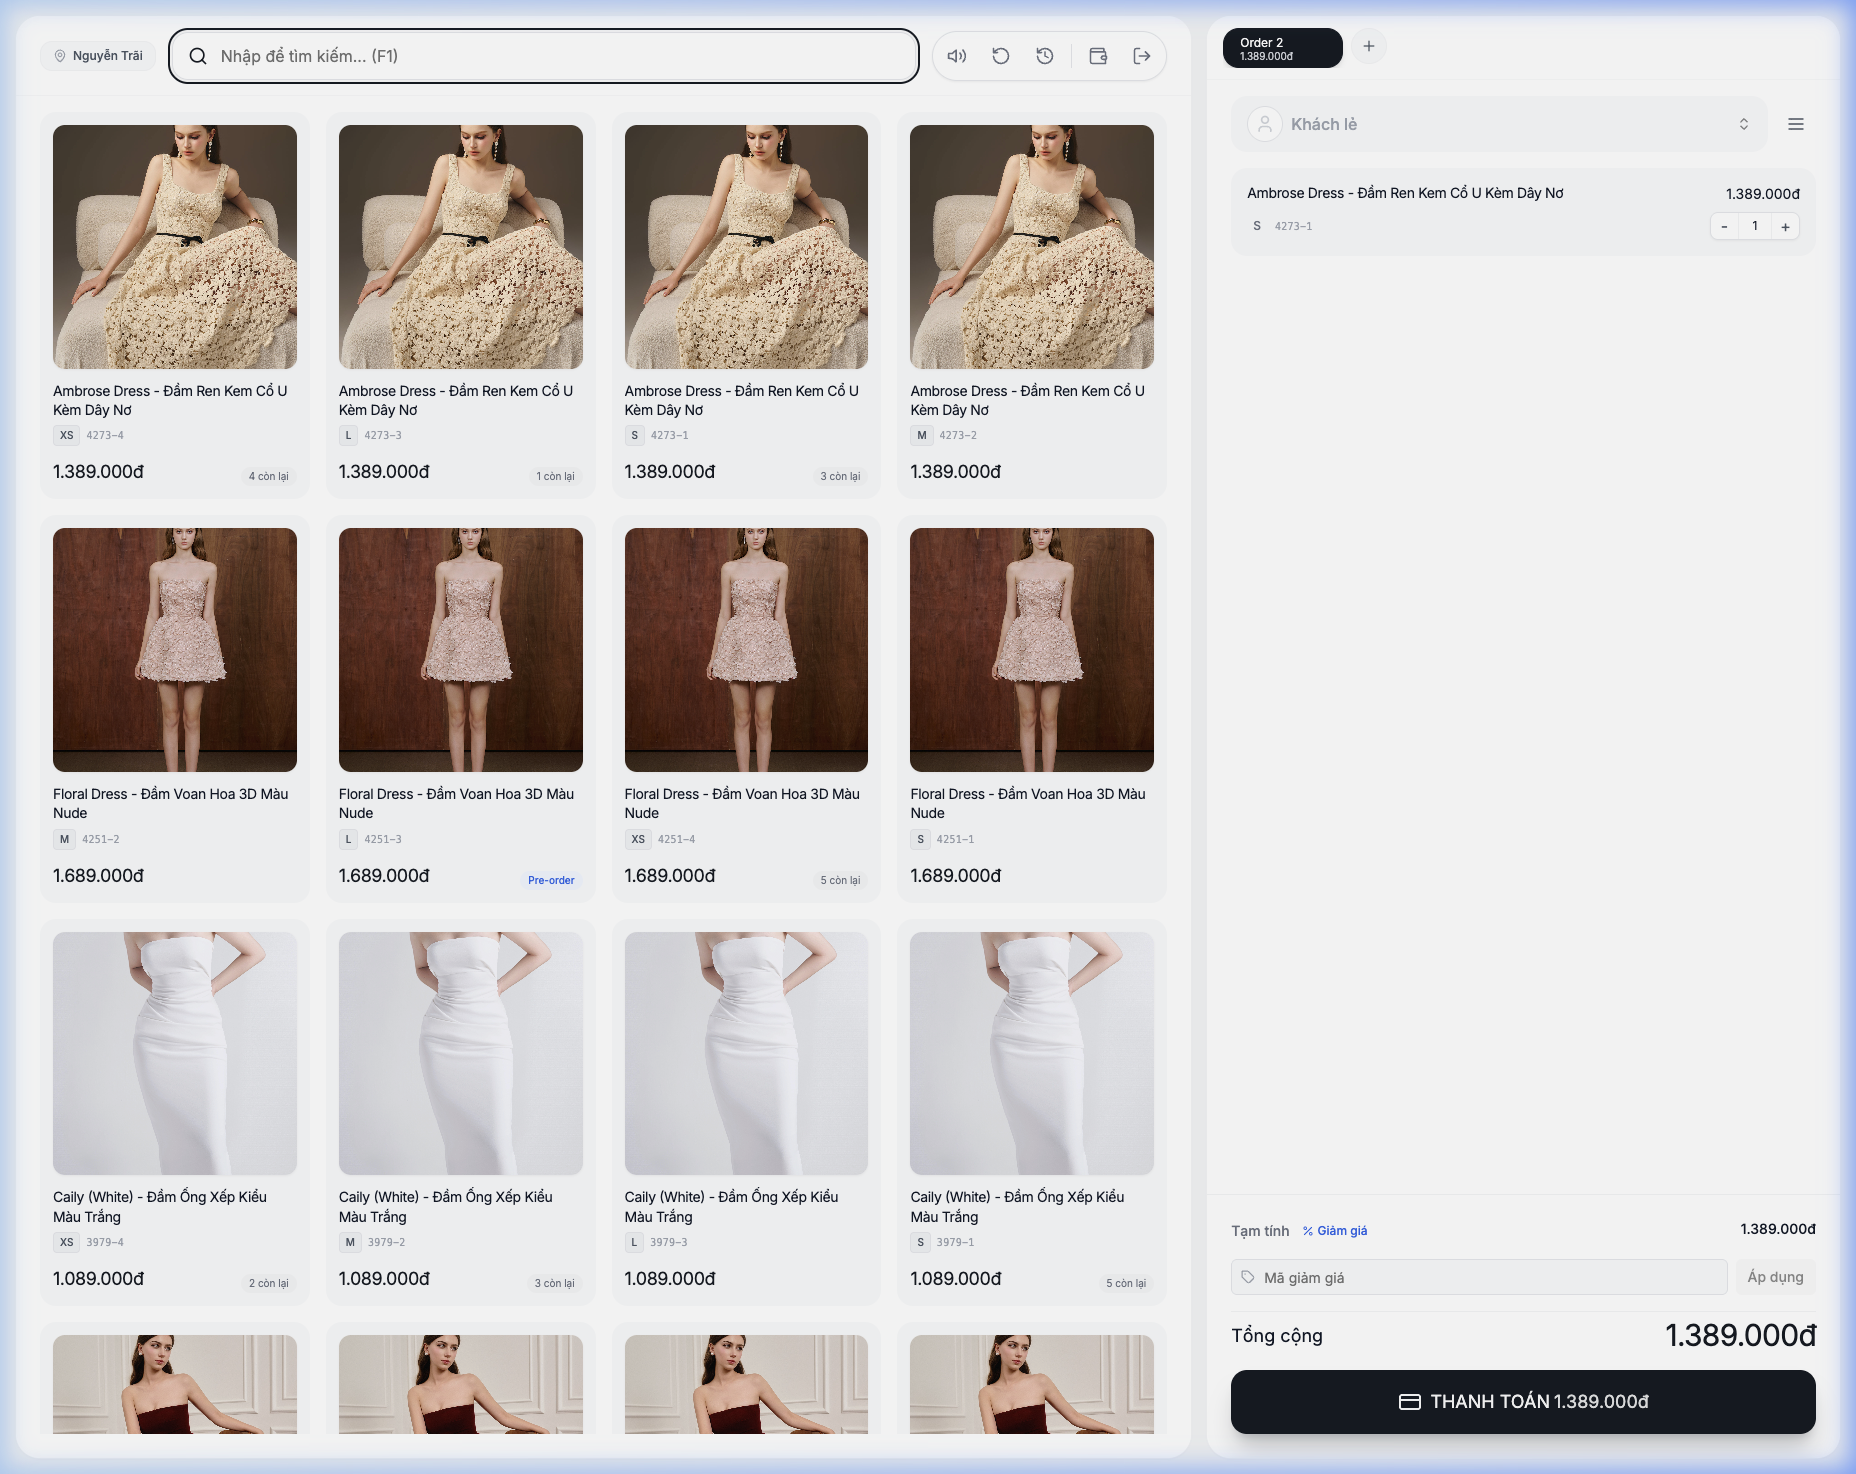This screenshot has width=1856, height=1474.
Task: Click the quantity value 1 field
Action: (1755, 226)
